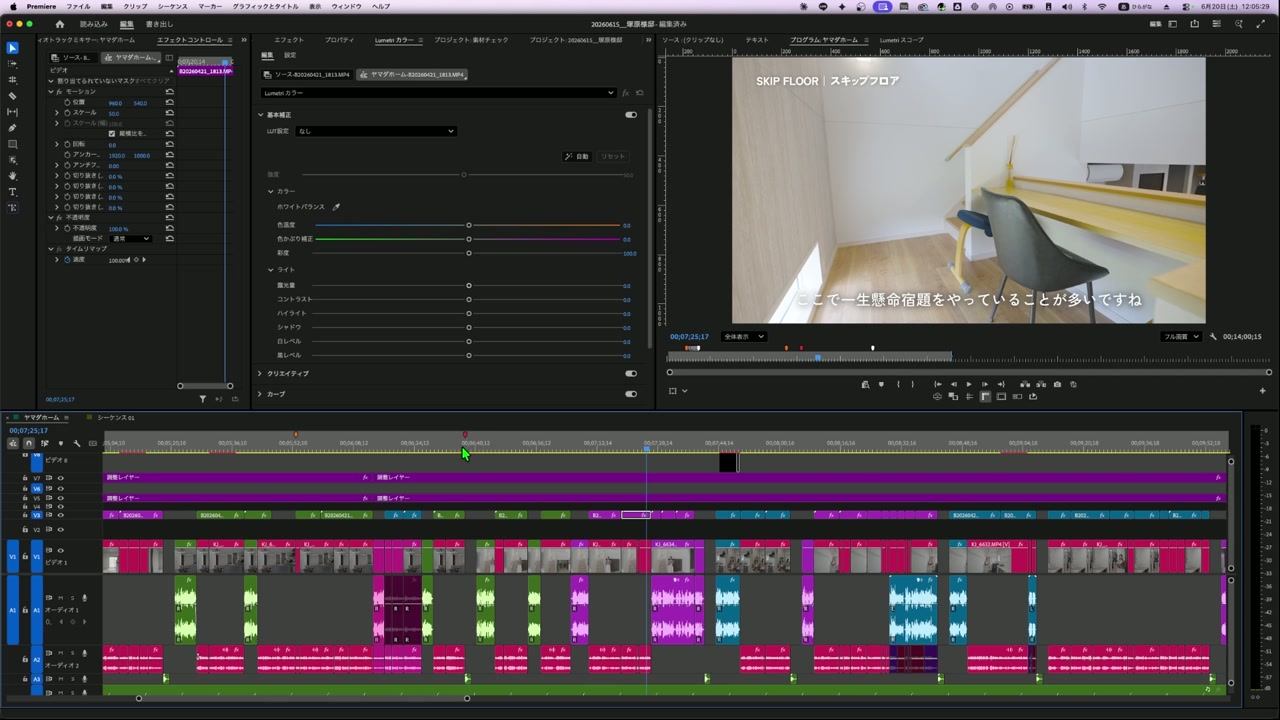Click the white balance eyedropper
The width and height of the screenshot is (1280, 720).
(x=336, y=207)
